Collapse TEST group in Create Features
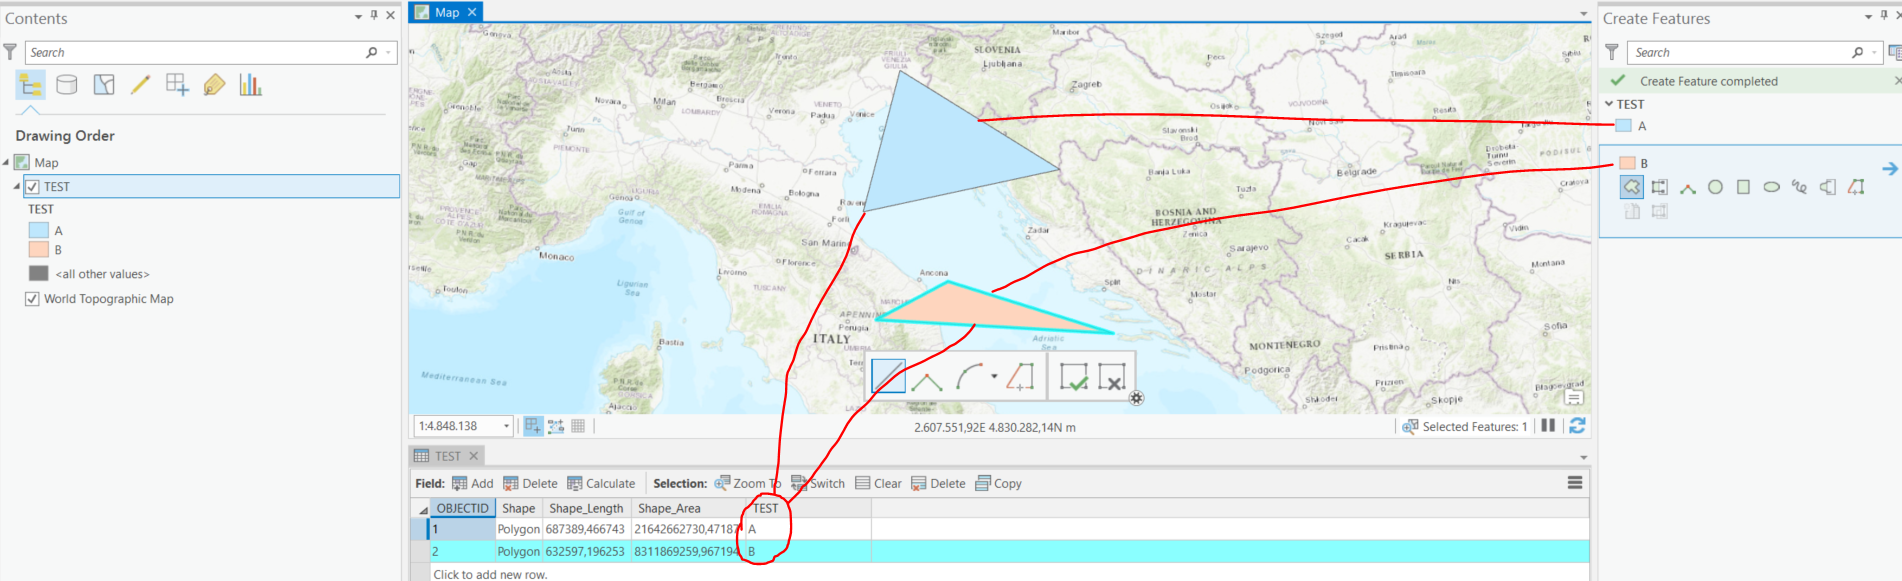This screenshot has width=1902, height=581. tap(1609, 104)
